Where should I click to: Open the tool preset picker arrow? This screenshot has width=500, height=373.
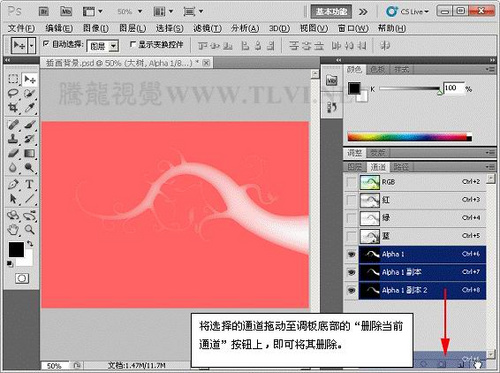tap(32, 45)
